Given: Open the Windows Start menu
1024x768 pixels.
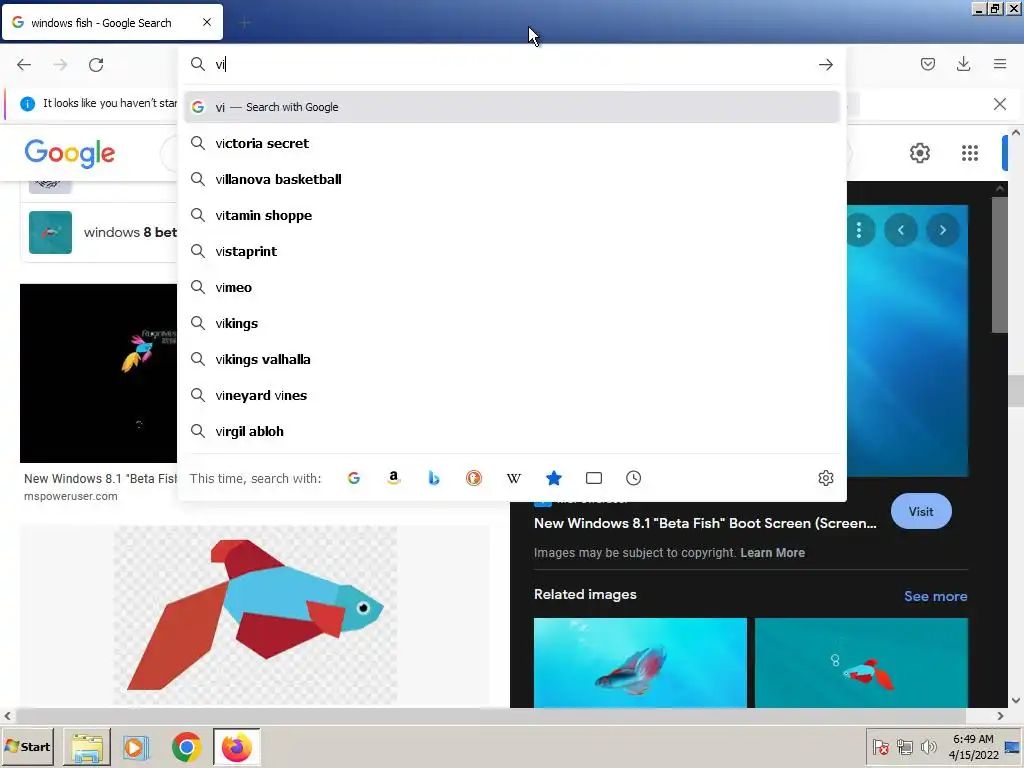Looking at the screenshot, I should click(x=27, y=746).
